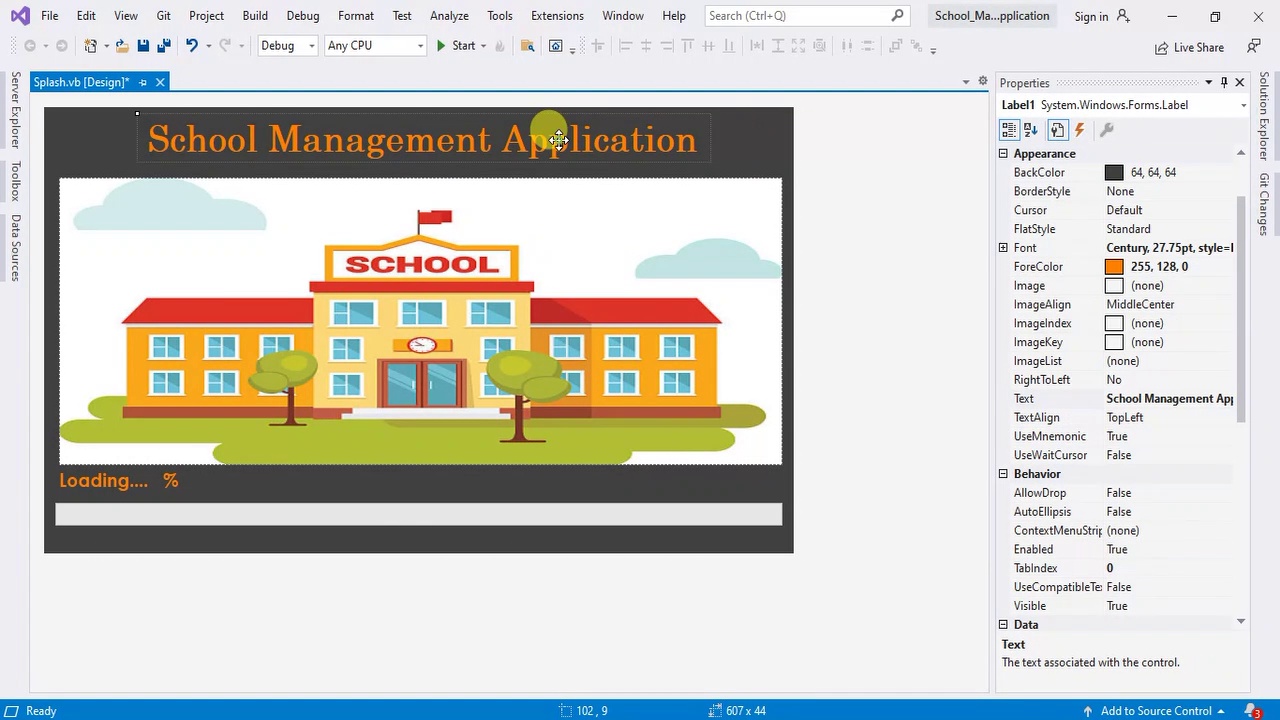Open the Build menu

255,16
